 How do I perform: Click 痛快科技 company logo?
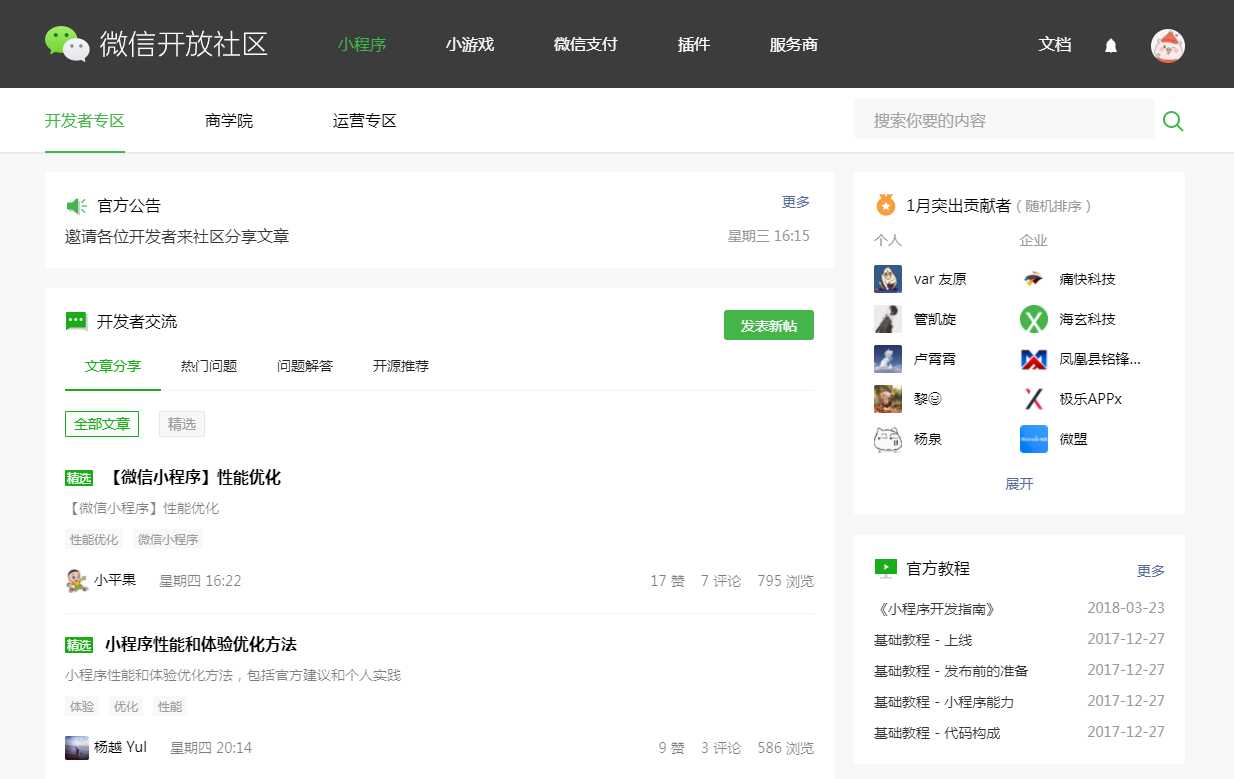point(1034,279)
